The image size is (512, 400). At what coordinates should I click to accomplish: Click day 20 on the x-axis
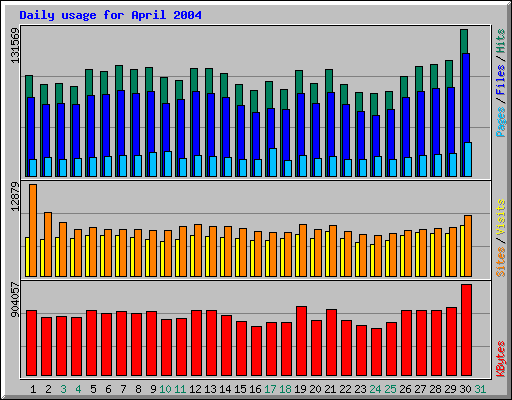click(x=315, y=389)
